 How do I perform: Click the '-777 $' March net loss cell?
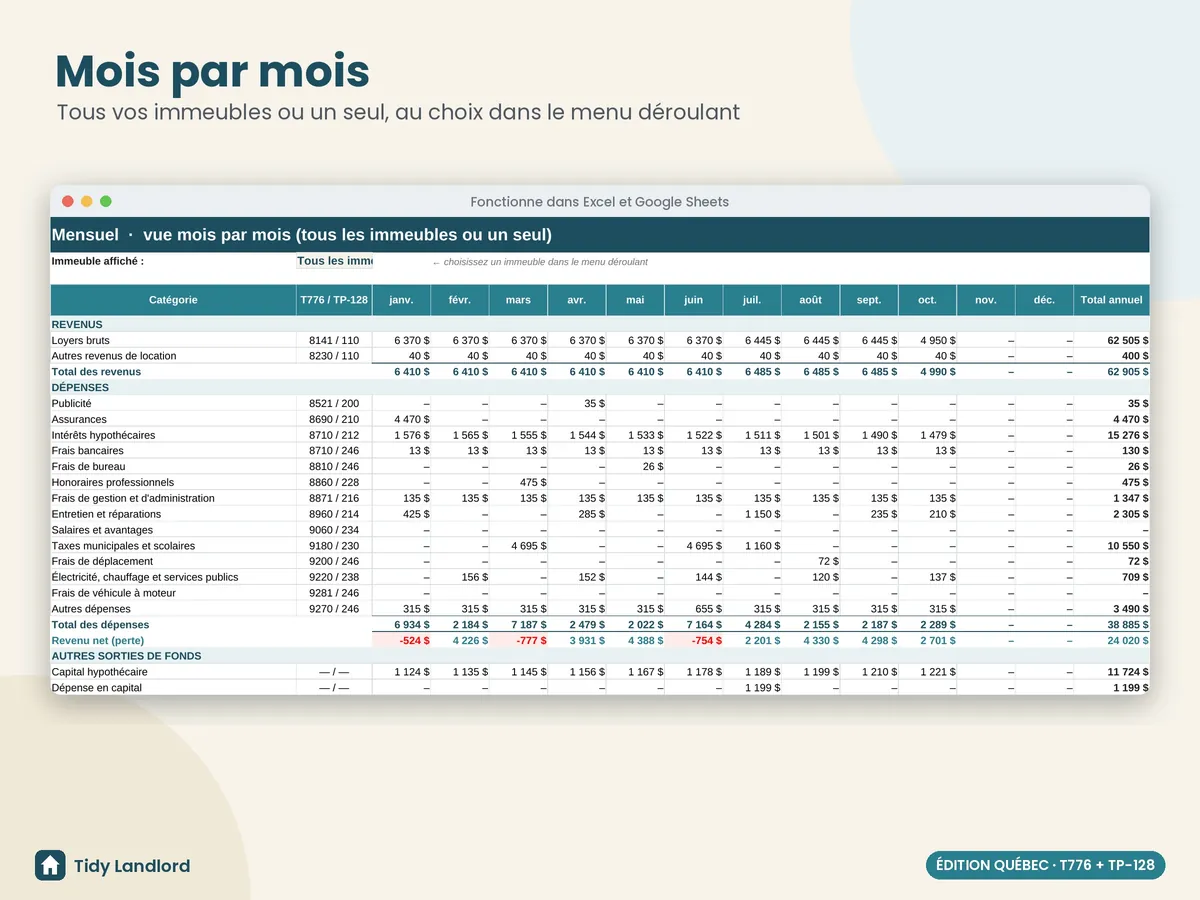(x=519, y=640)
